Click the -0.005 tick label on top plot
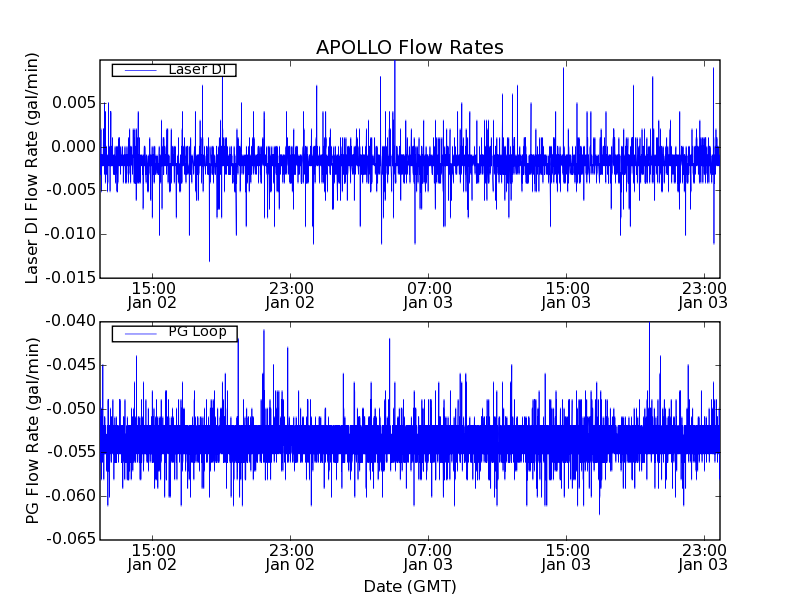The width and height of the screenshot is (800, 600). click(x=71, y=190)
